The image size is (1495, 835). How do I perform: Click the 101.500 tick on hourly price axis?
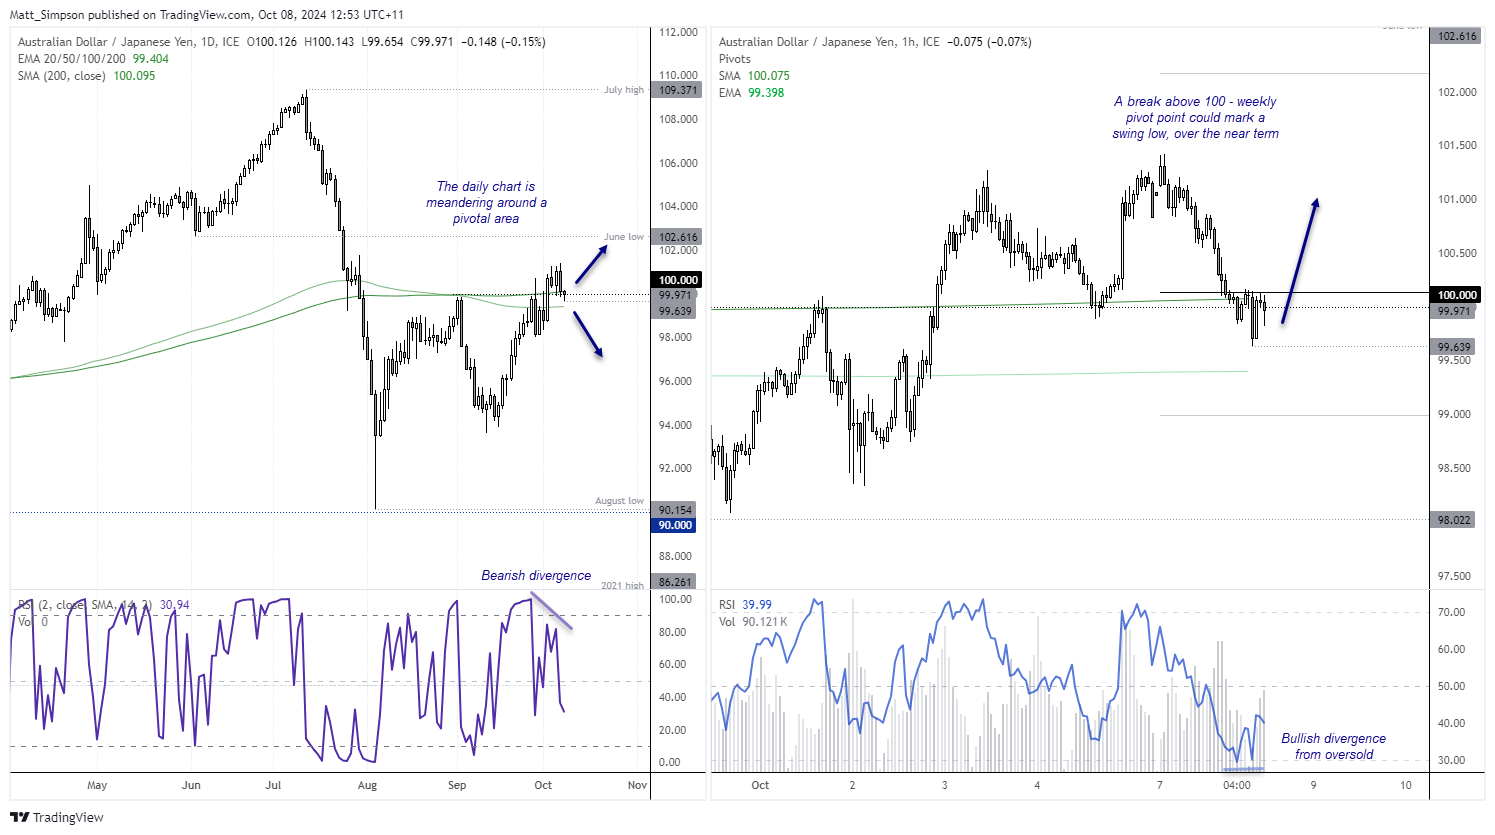click(1457, 146)
